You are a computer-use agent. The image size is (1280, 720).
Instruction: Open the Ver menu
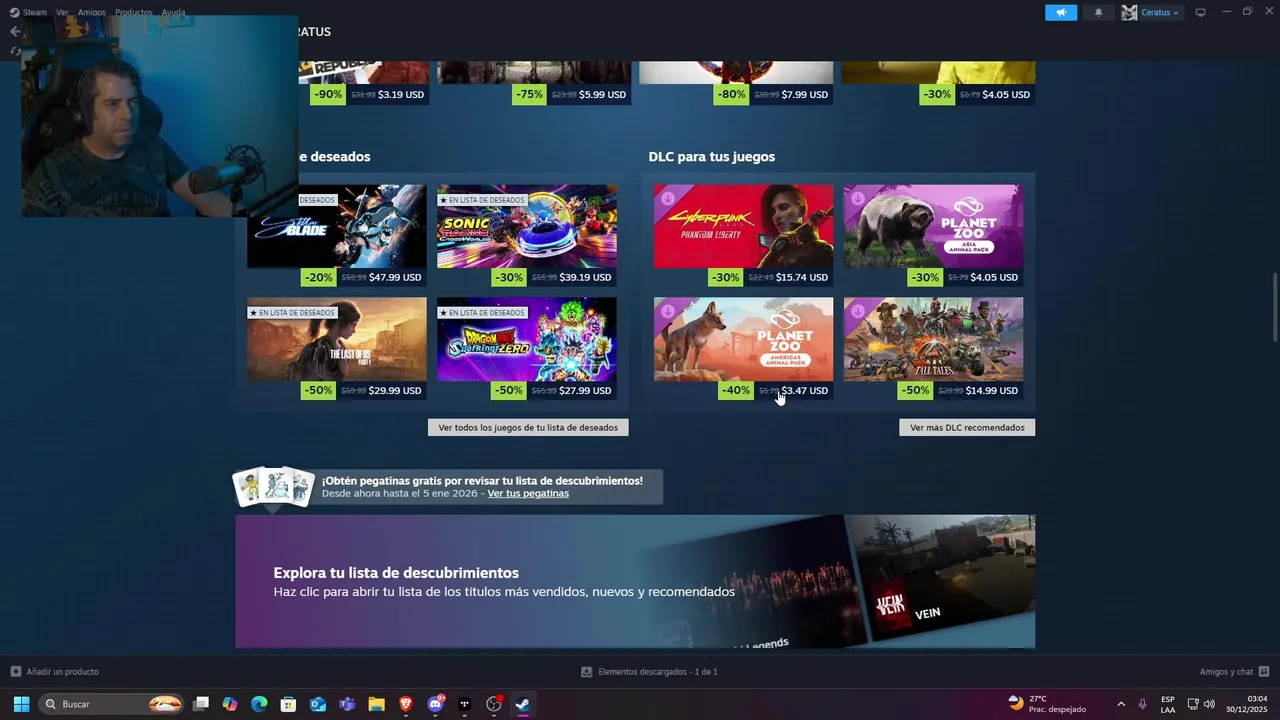pyautogui.click(x=62, y=12)
